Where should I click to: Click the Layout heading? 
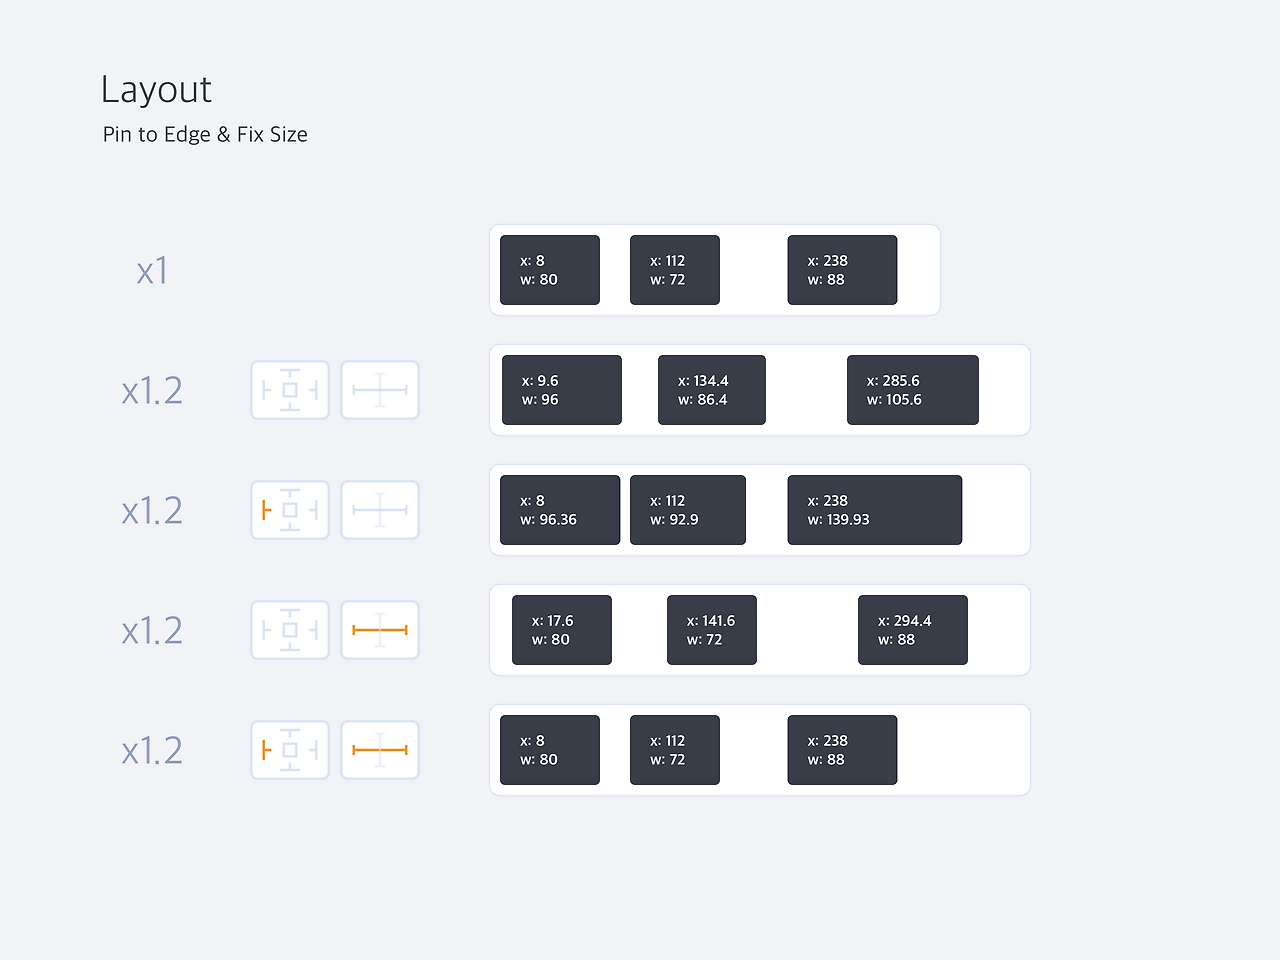point(156,90)
